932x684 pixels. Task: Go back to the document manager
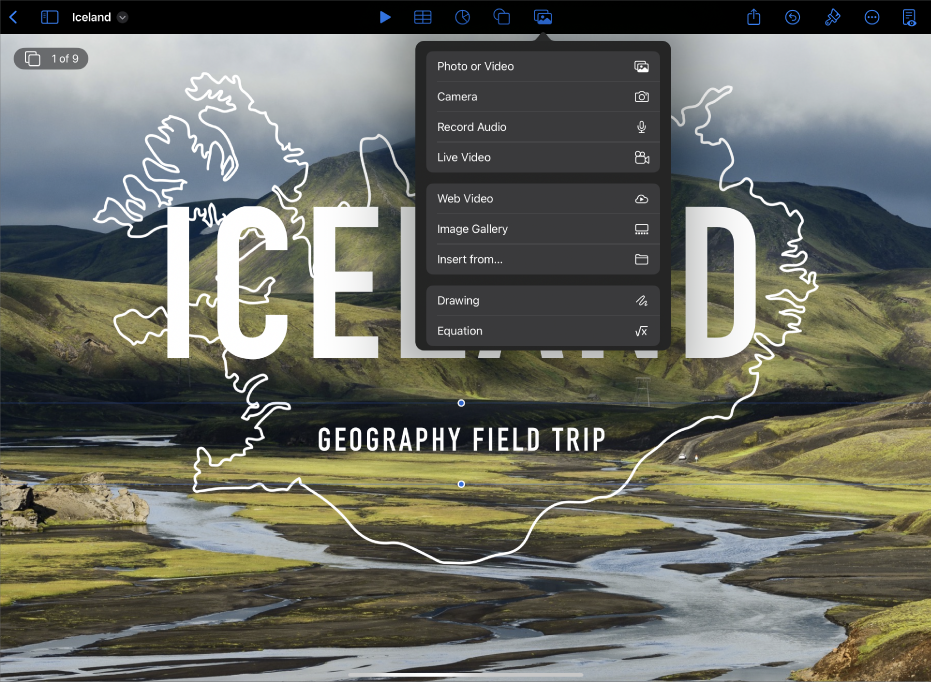tap(13, 17)
